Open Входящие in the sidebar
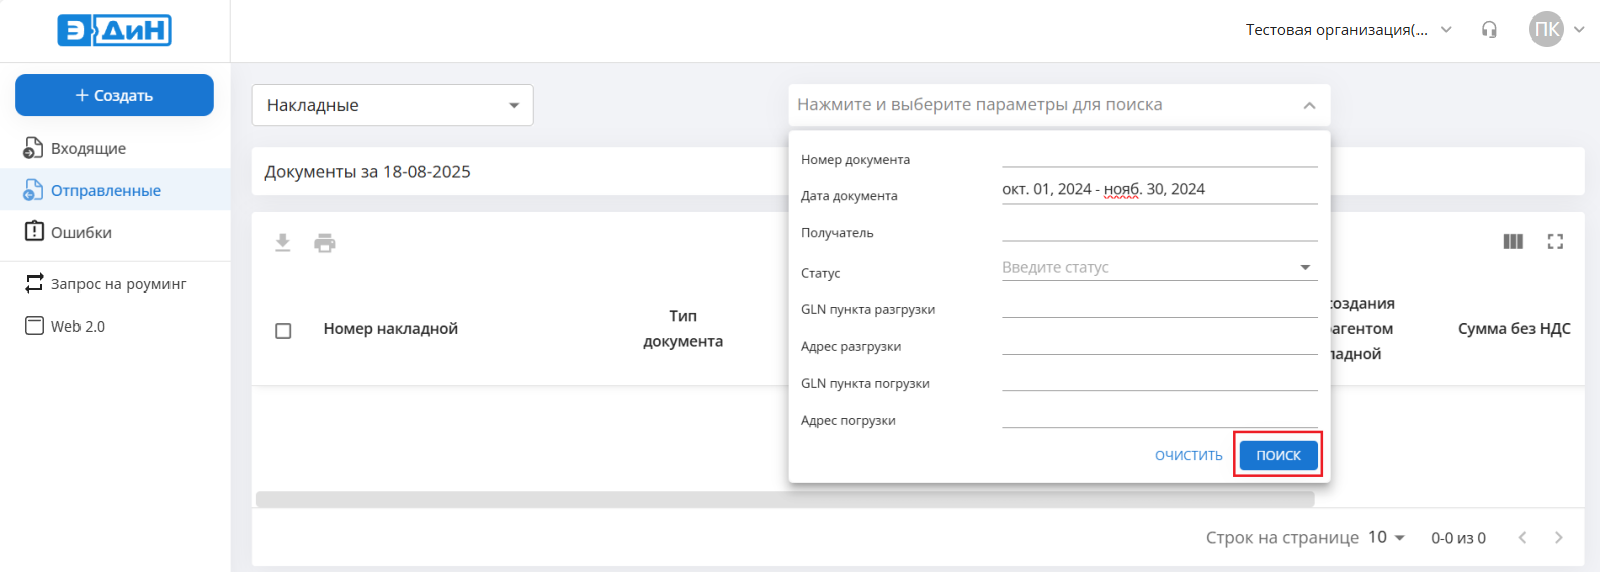The image size is (1600, 572). (x=88, y=148)
